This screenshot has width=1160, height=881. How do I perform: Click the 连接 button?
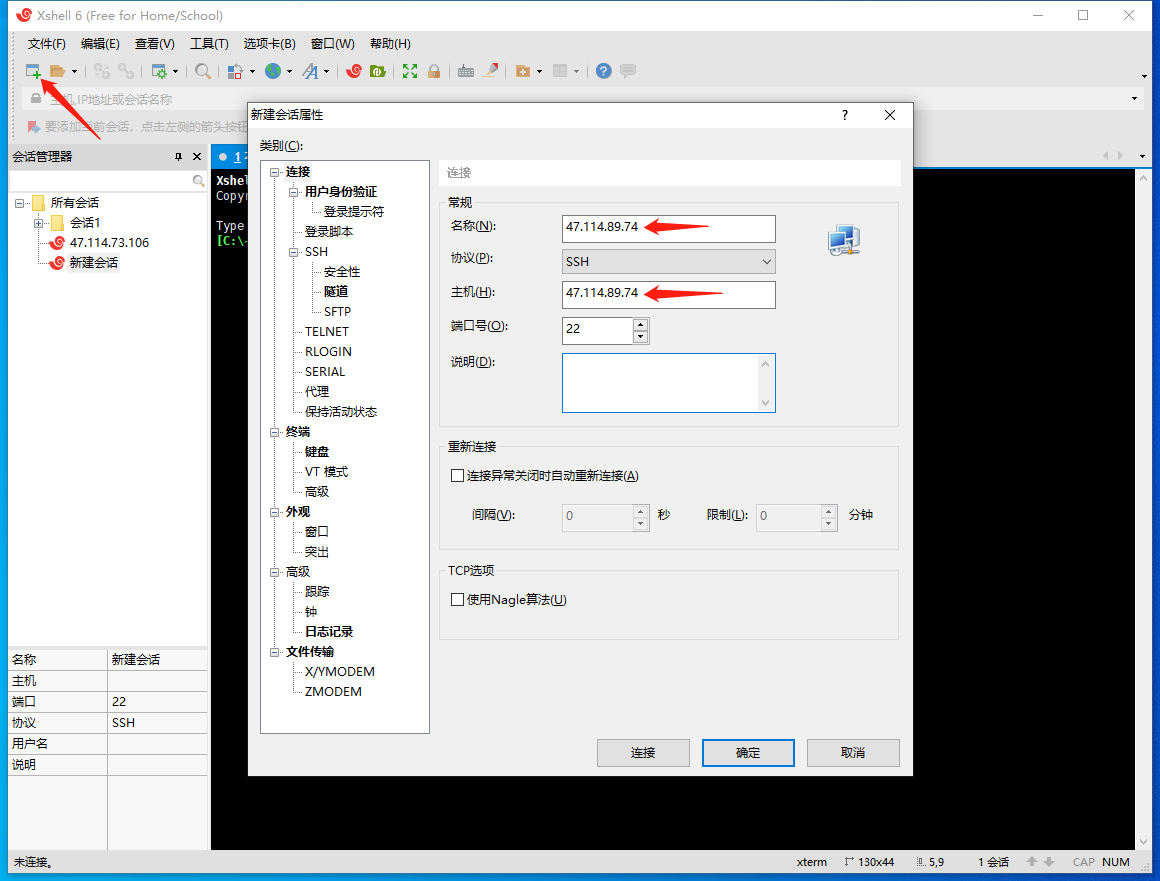[643, 752]
